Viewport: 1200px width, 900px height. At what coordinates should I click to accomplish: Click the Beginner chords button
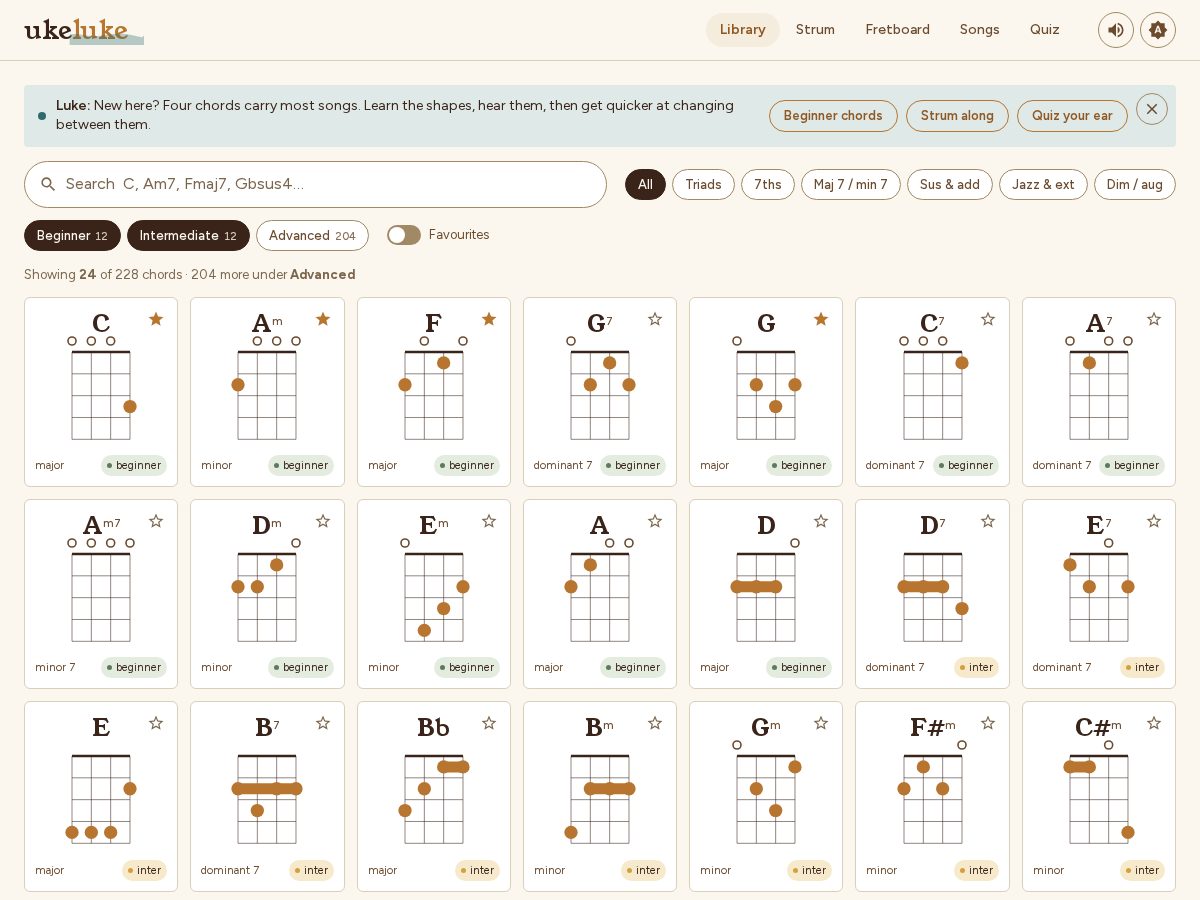833,116
